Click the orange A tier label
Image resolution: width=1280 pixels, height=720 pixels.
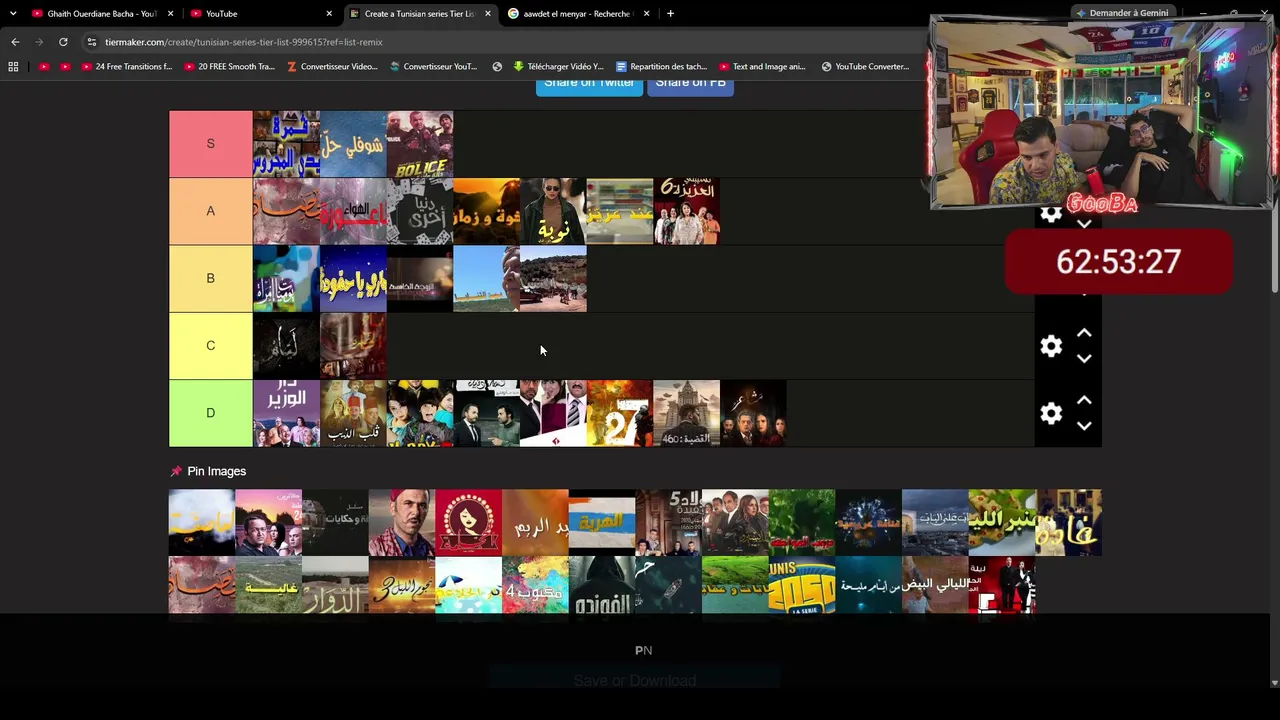(x=210, y=211)
